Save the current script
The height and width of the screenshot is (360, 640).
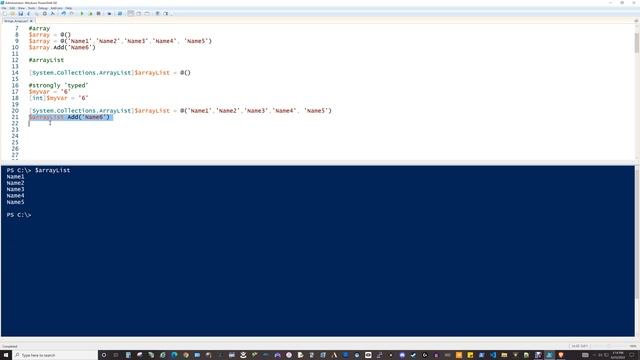[x=20, y=13]
